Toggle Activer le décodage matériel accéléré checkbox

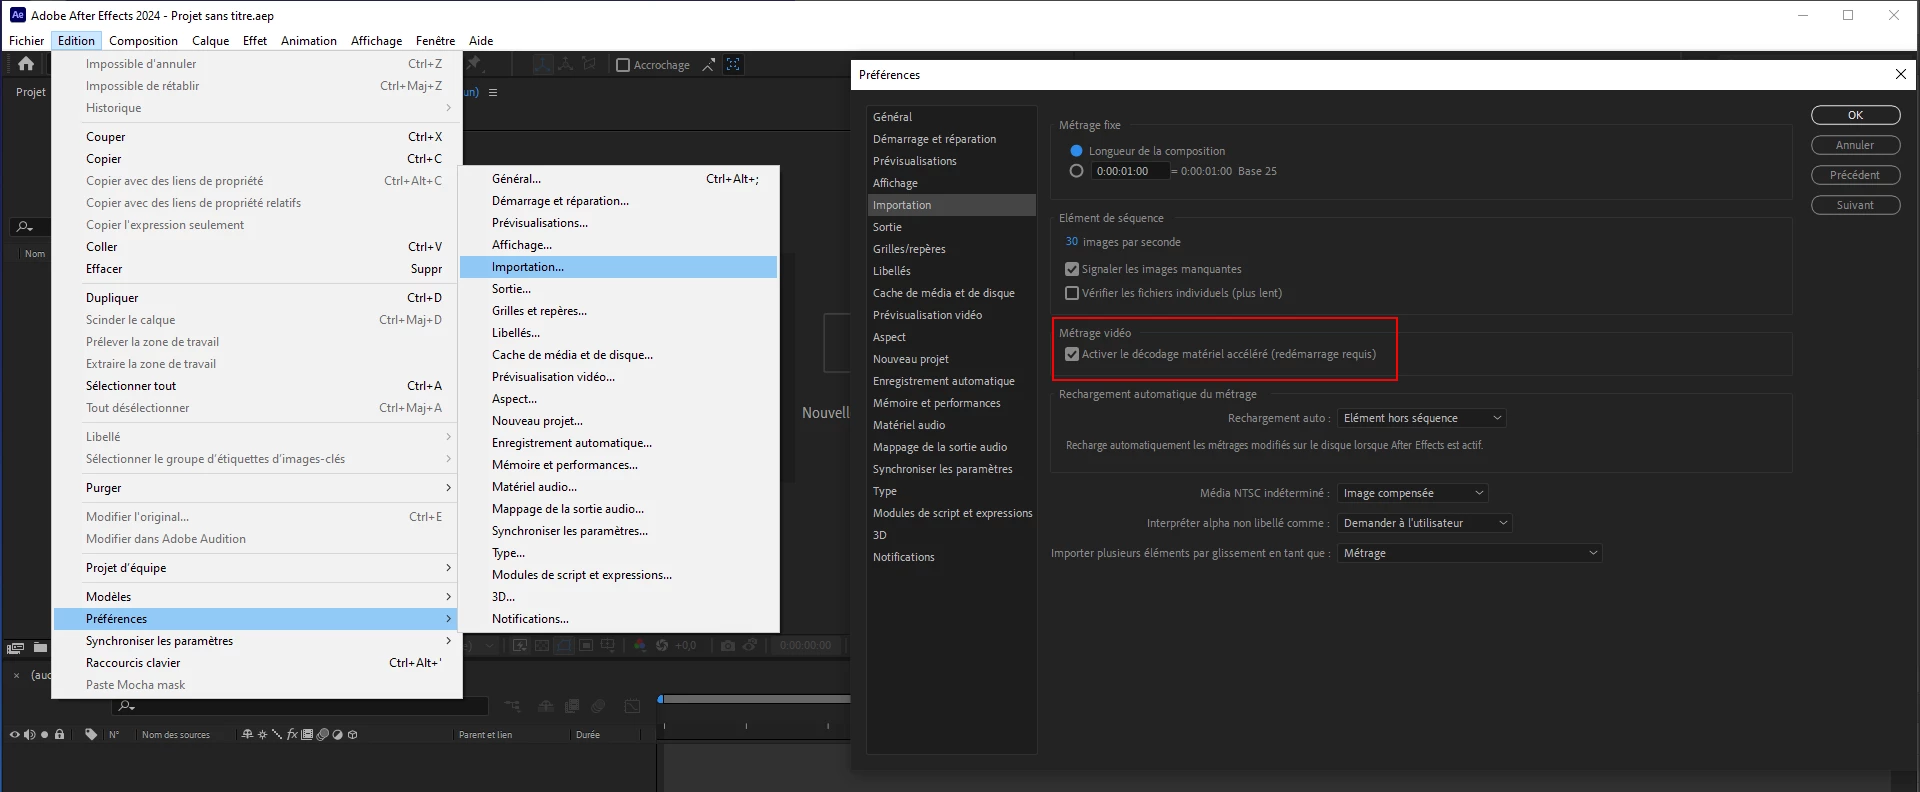pos(1072,354)
